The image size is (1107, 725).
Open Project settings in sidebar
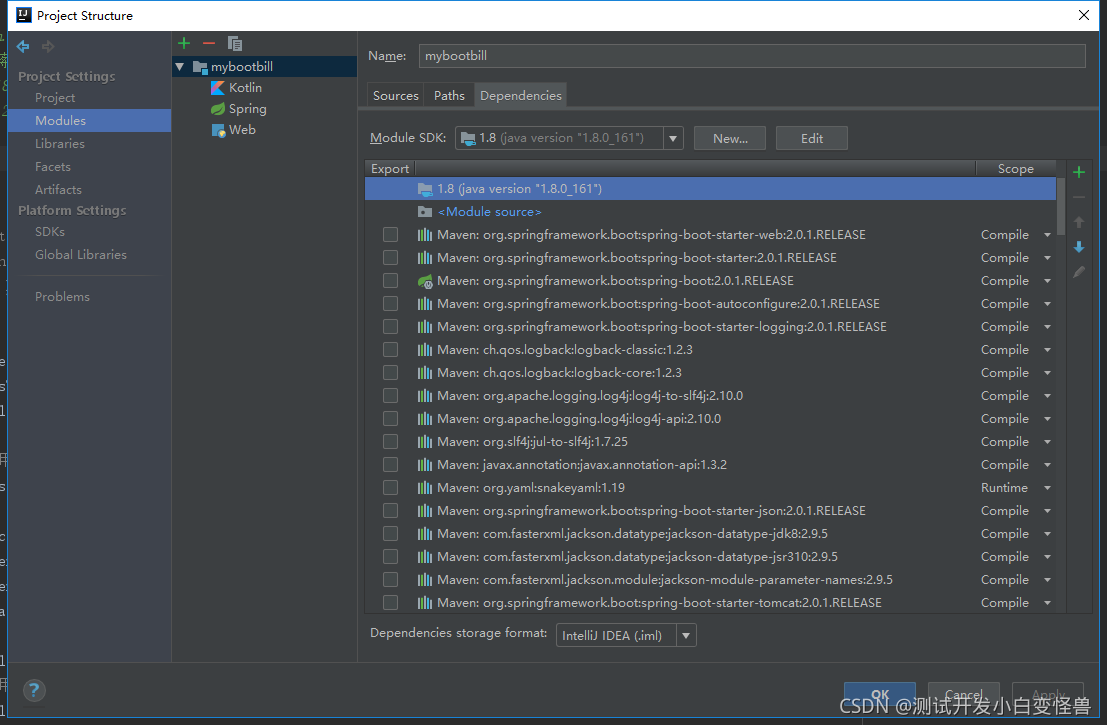[55, 98]
